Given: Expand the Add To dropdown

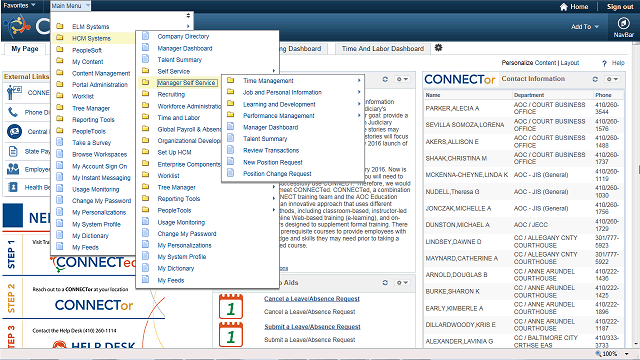Looking at the screenshot, I should tap(585, 27).
